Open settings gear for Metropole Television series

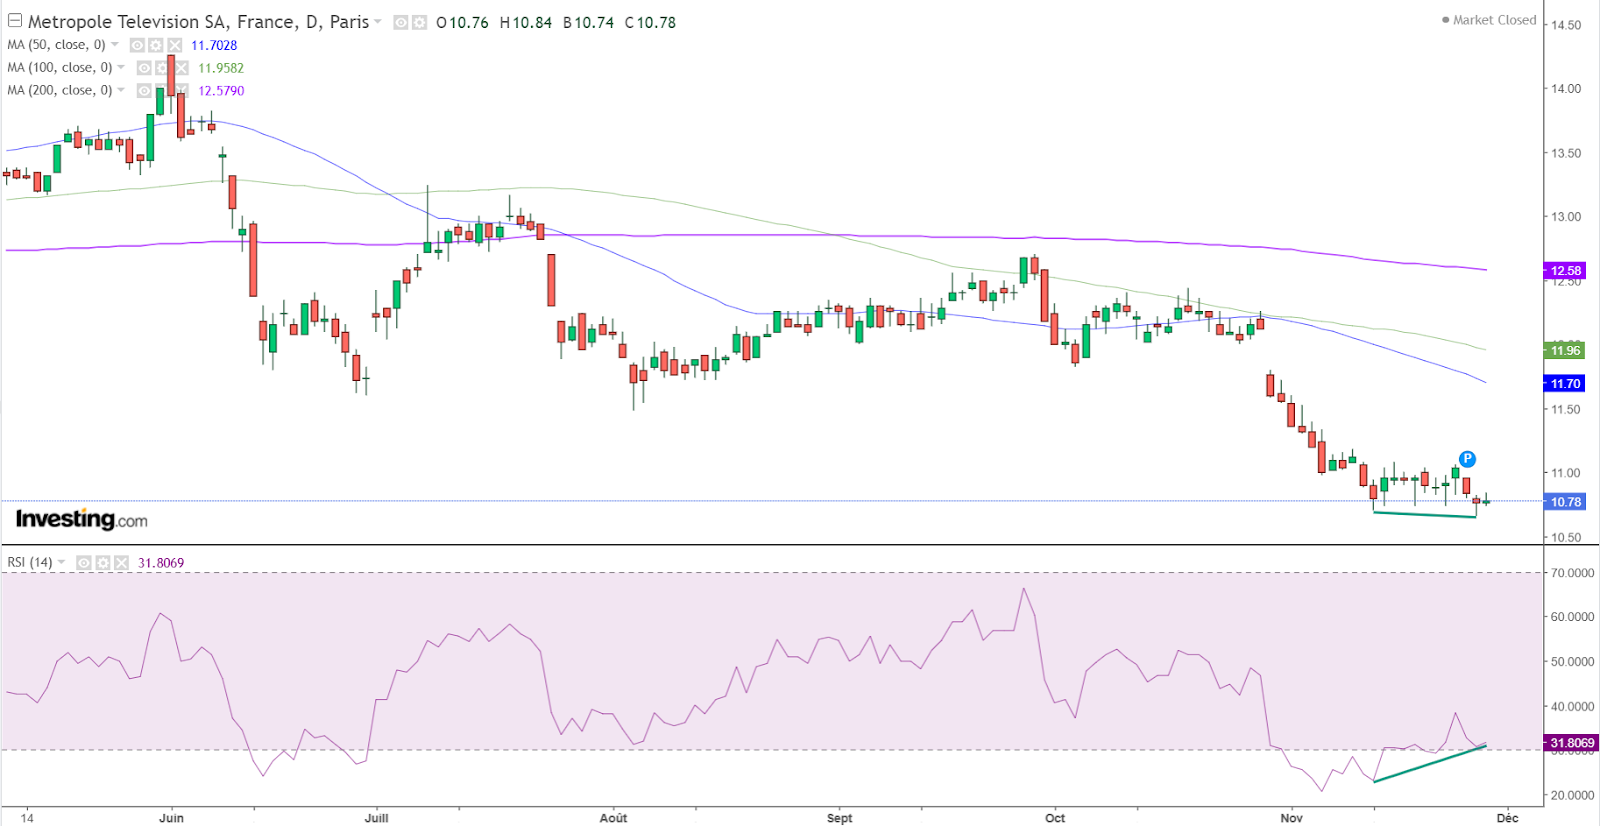coord(419,22)
